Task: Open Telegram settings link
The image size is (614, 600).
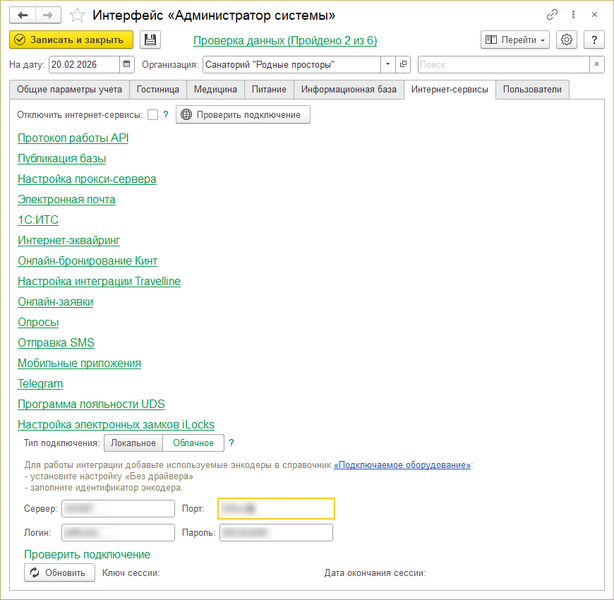Action: 40,384
